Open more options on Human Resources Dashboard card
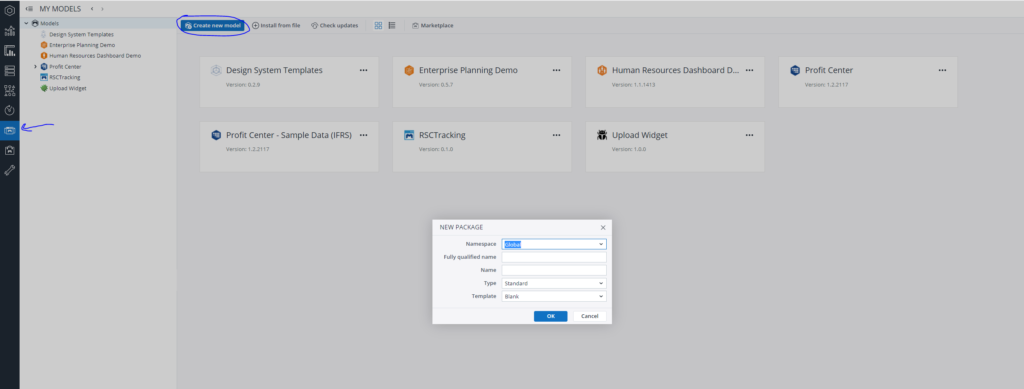This screenshot has height=389, width=1024. pos(750,70)
